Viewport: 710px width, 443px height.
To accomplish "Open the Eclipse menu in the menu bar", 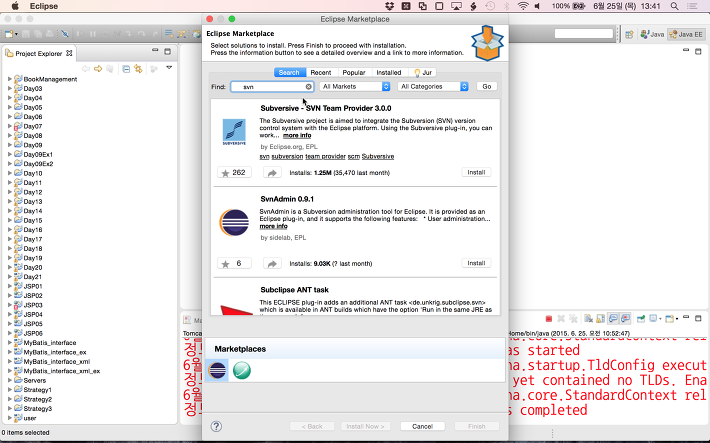I will (44, 6).
